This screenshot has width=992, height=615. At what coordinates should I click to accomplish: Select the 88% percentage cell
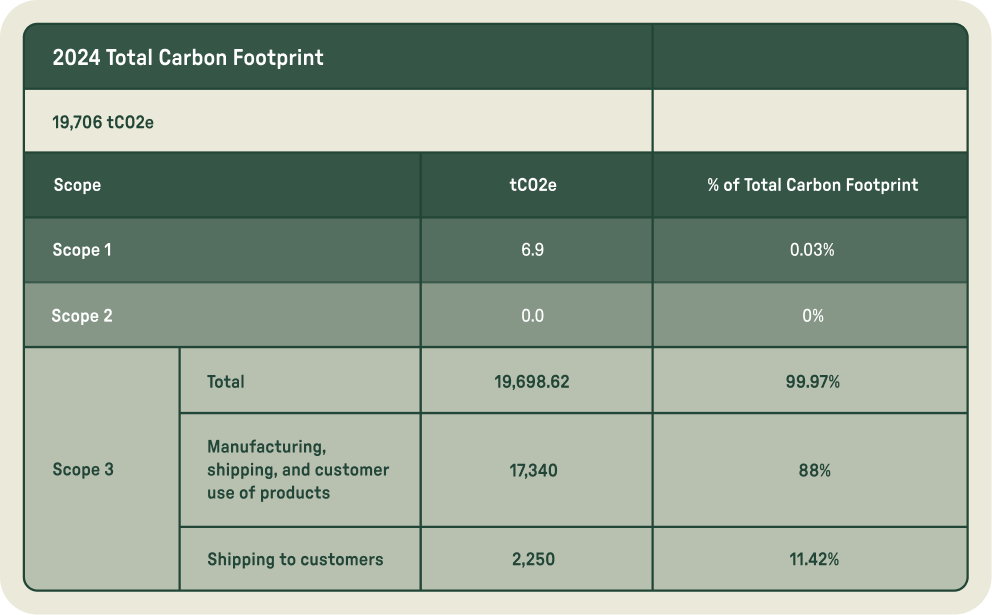tap(812, 470)
